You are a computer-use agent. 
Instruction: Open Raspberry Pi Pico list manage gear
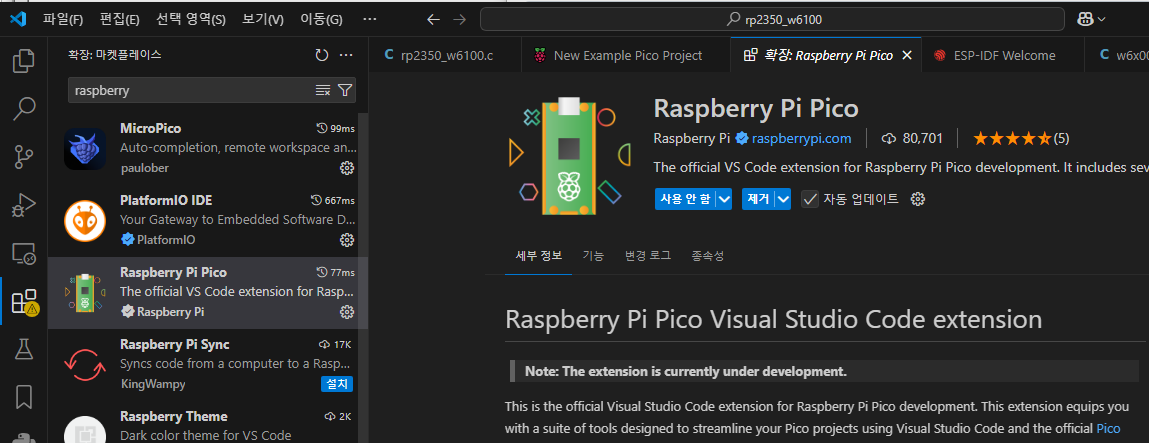(347, 311)
